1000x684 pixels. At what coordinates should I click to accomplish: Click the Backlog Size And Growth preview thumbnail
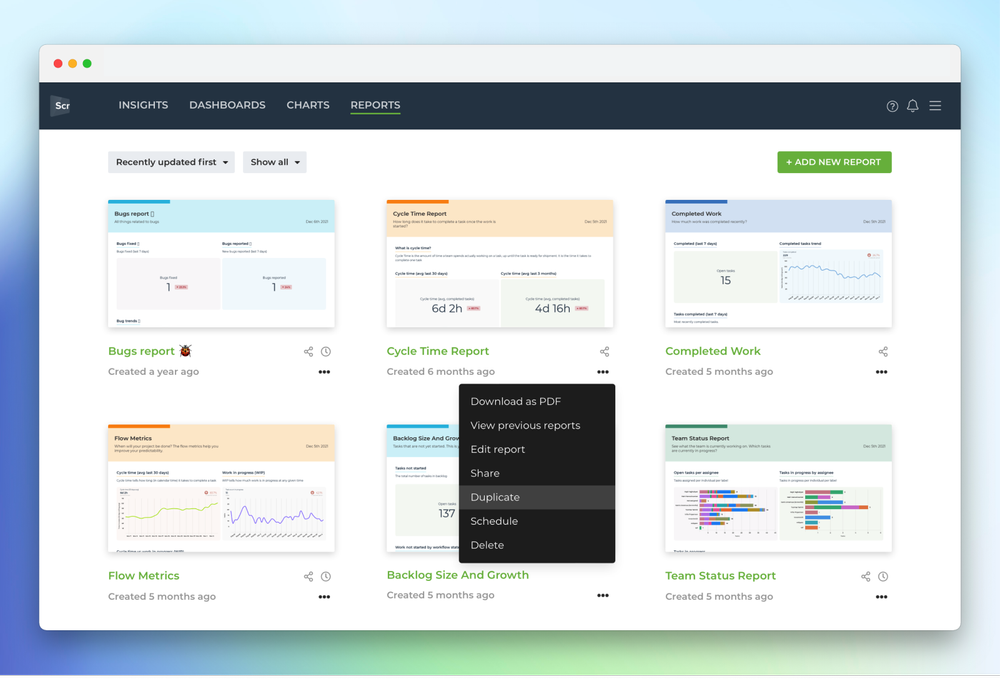(x=423, y=488)
